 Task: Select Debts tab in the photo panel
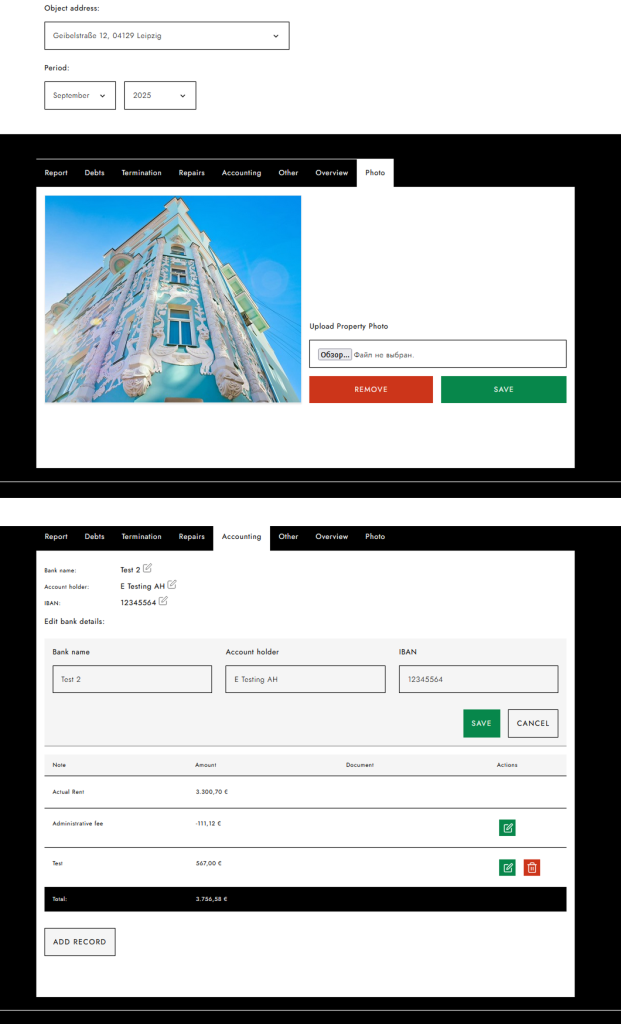click(94, 173)
